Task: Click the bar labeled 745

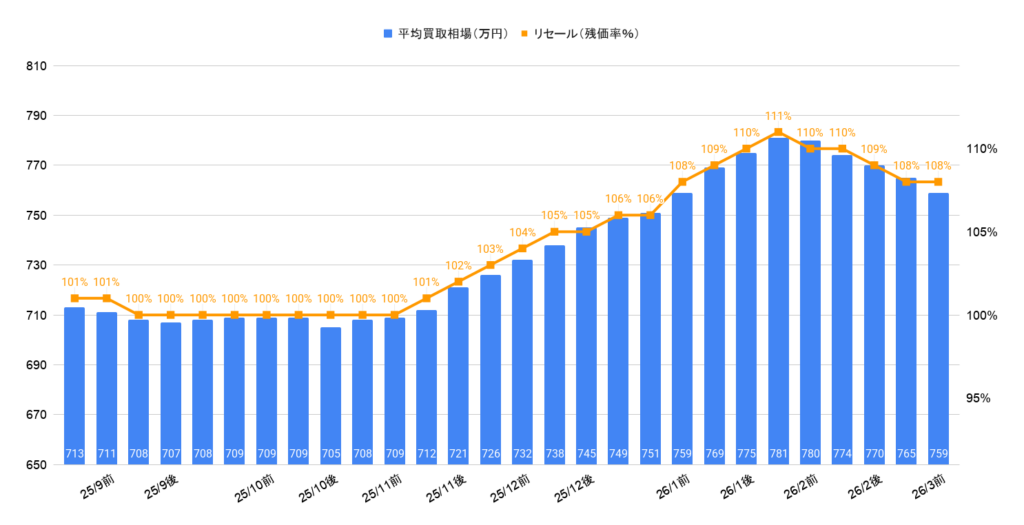Action: (586, 346)
